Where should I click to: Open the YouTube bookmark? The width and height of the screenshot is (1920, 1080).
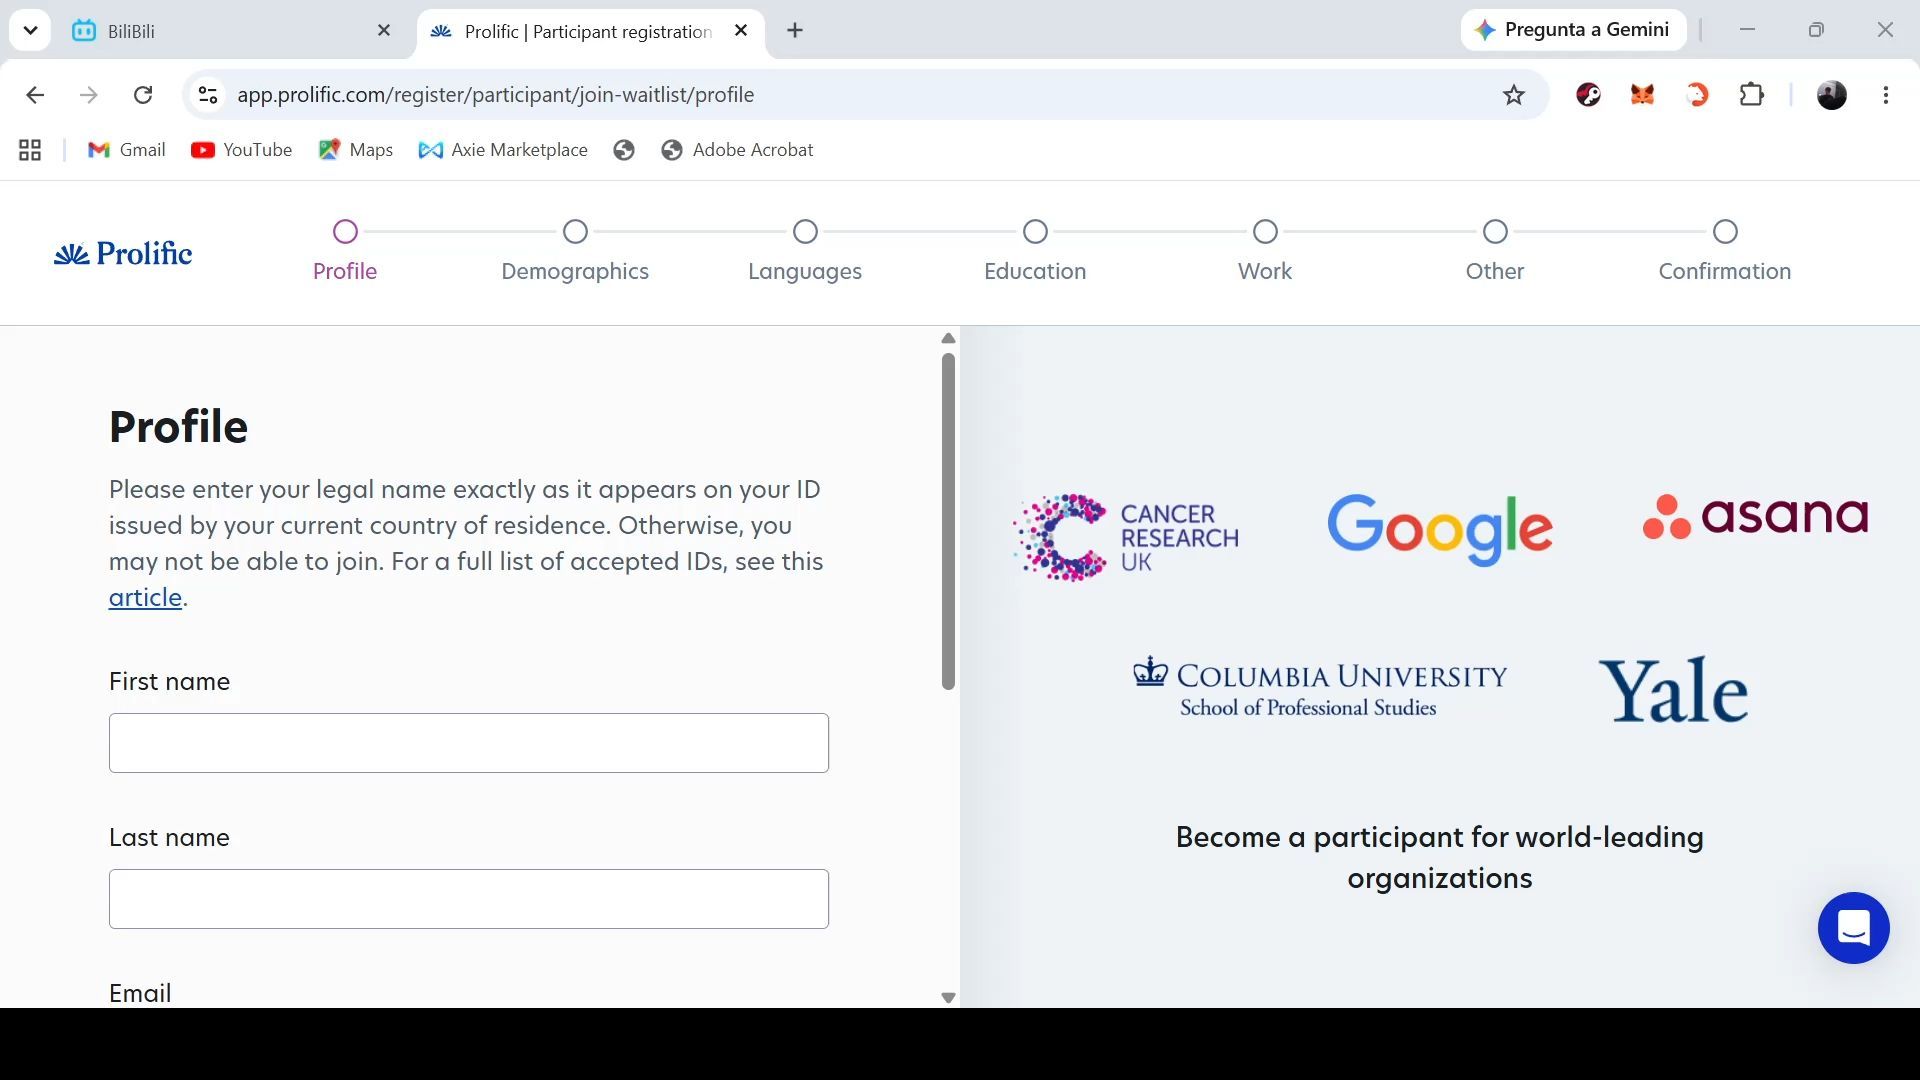tap(242, 150)
